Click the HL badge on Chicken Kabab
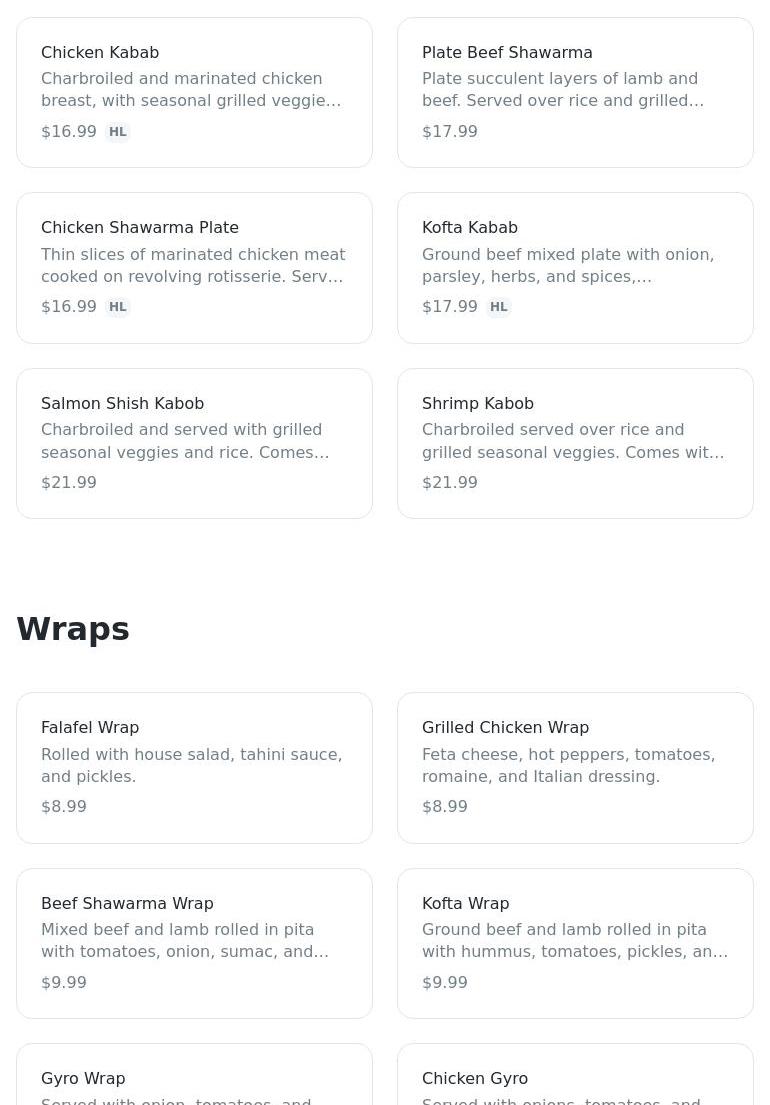 click(118, 132)
